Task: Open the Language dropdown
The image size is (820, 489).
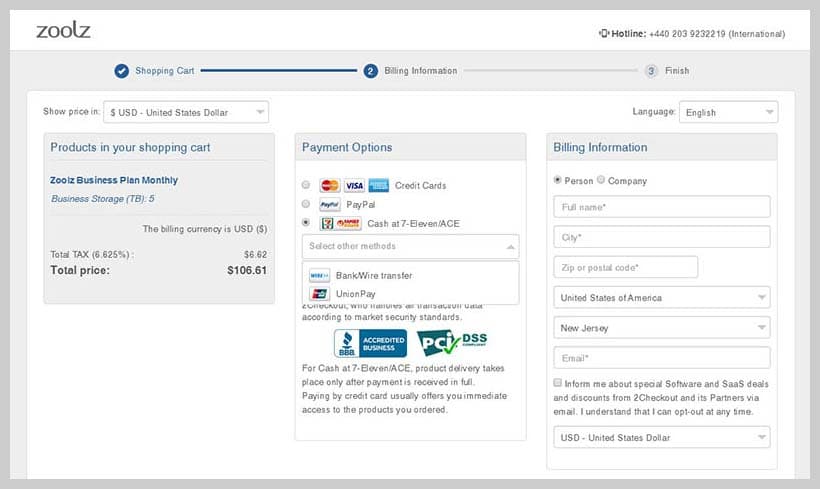Action: point(728,112)
